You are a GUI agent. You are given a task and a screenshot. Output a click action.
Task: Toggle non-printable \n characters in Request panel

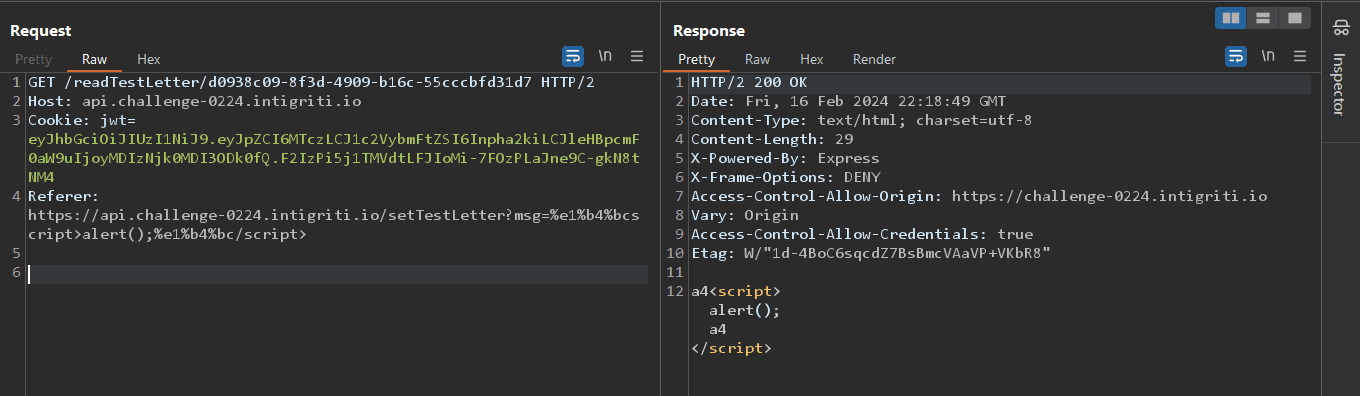click(x=605, y=56)
